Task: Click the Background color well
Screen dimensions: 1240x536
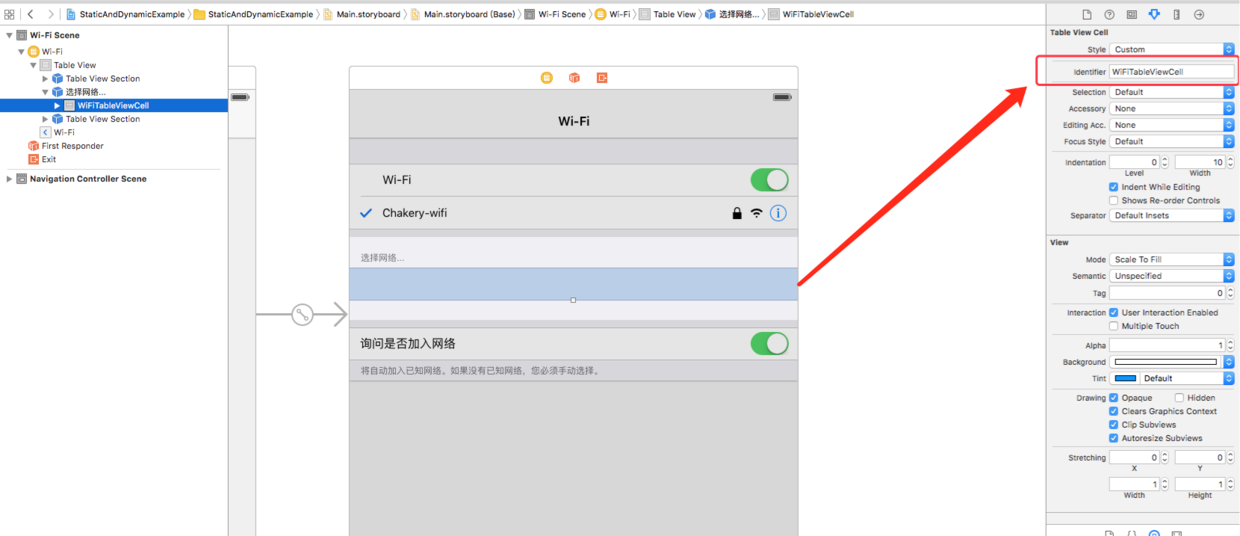Action: pyautogui.click(x=1166, y=362)
